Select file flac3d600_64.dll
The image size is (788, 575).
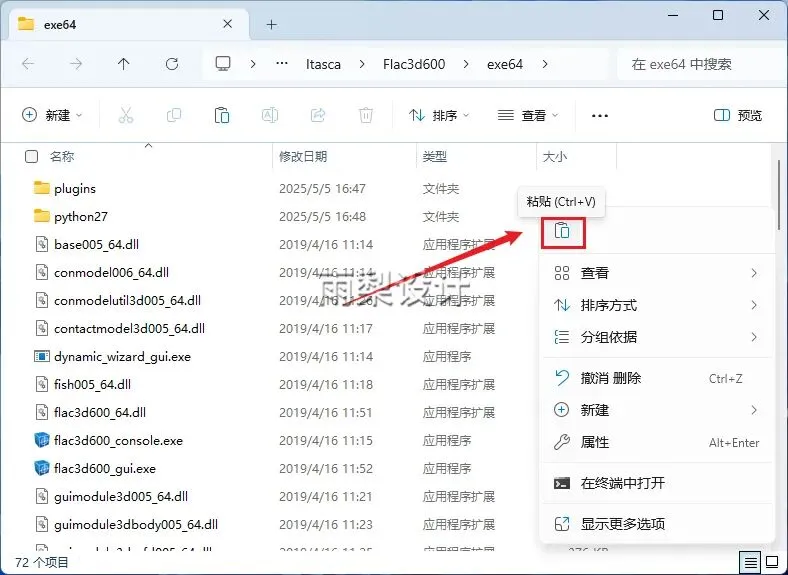(100, 413)
